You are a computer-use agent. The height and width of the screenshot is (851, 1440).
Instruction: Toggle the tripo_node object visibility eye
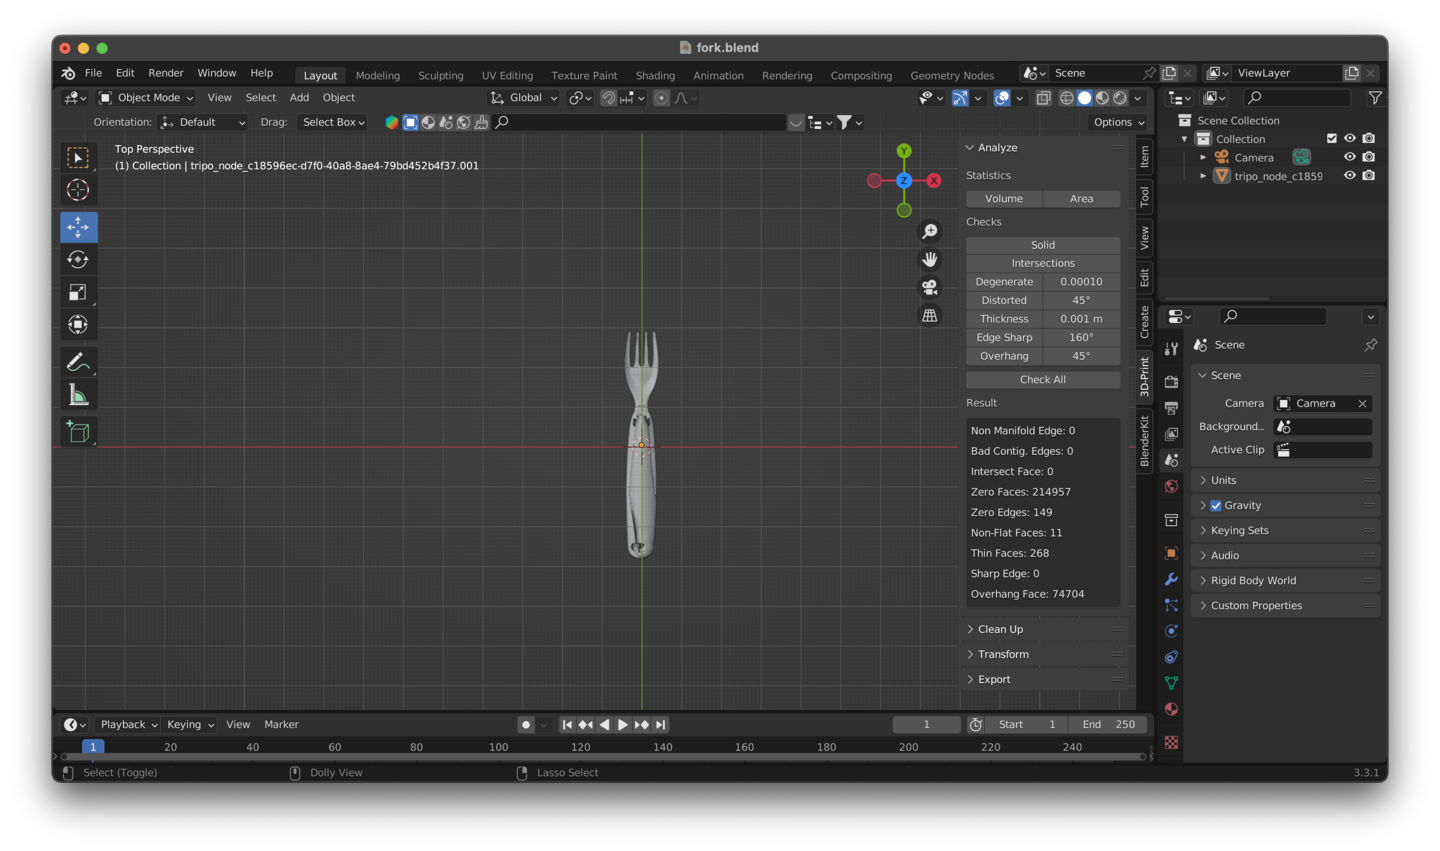tap(1349, 176)
